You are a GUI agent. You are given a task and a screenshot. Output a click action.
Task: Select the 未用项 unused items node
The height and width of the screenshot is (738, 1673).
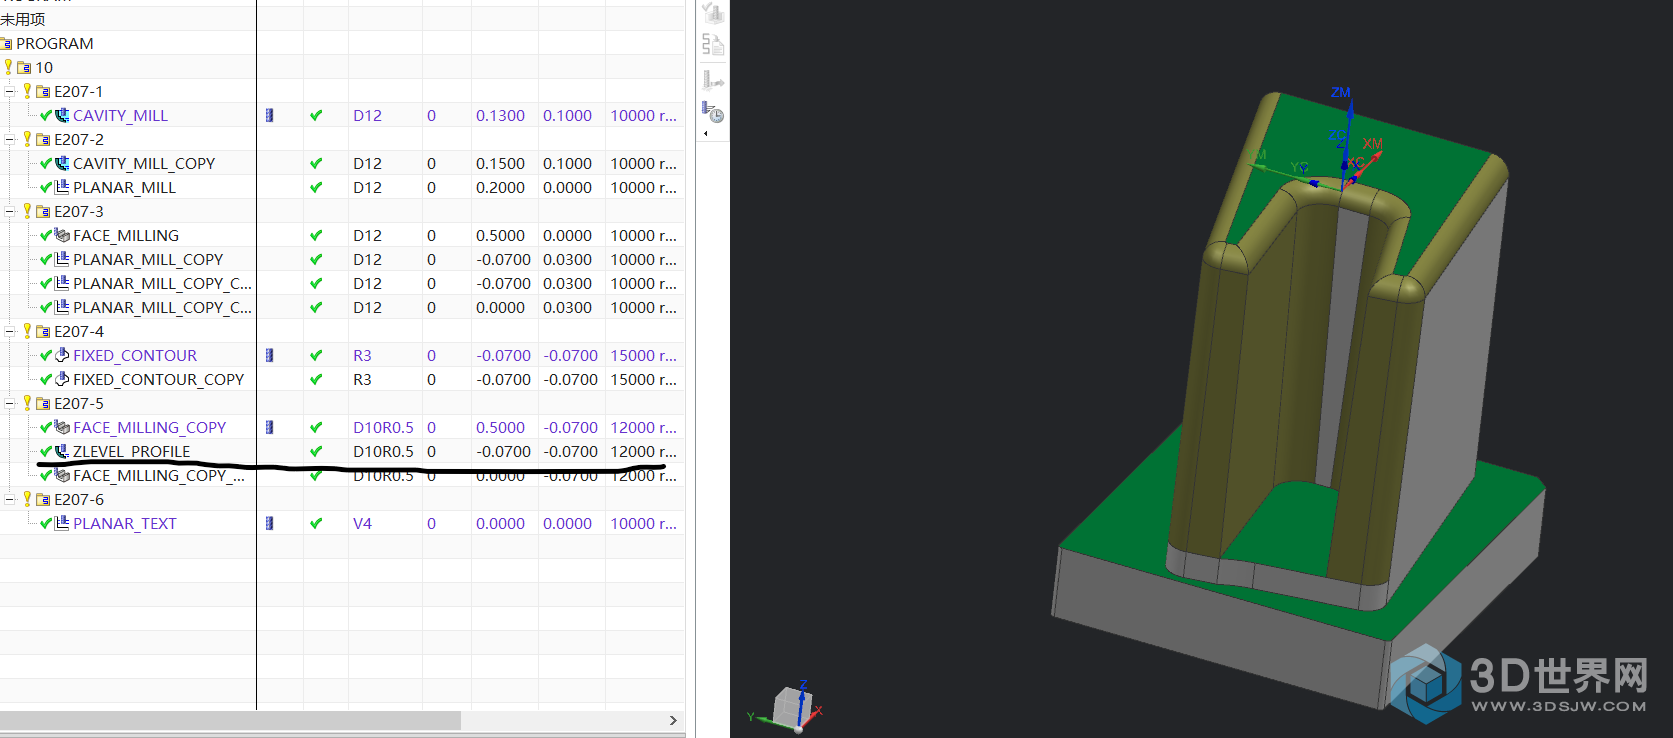tap(23, 19)
